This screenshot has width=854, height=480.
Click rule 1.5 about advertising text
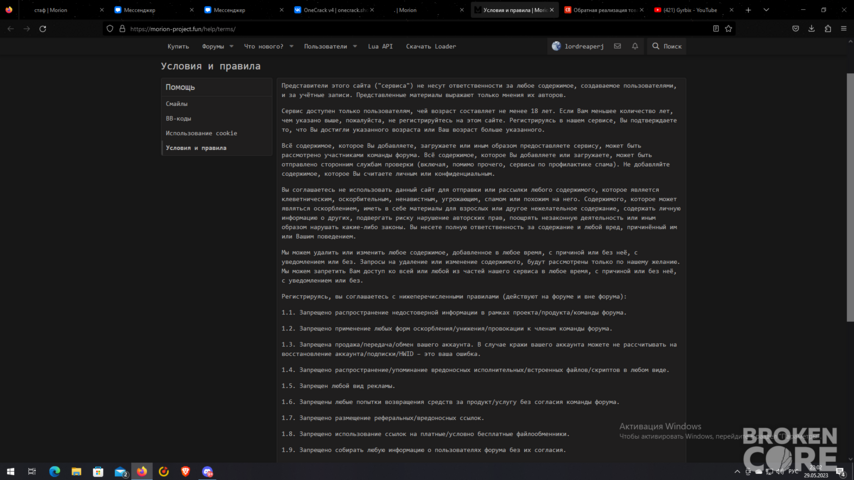pyautogui.click(x=338, y=386)
